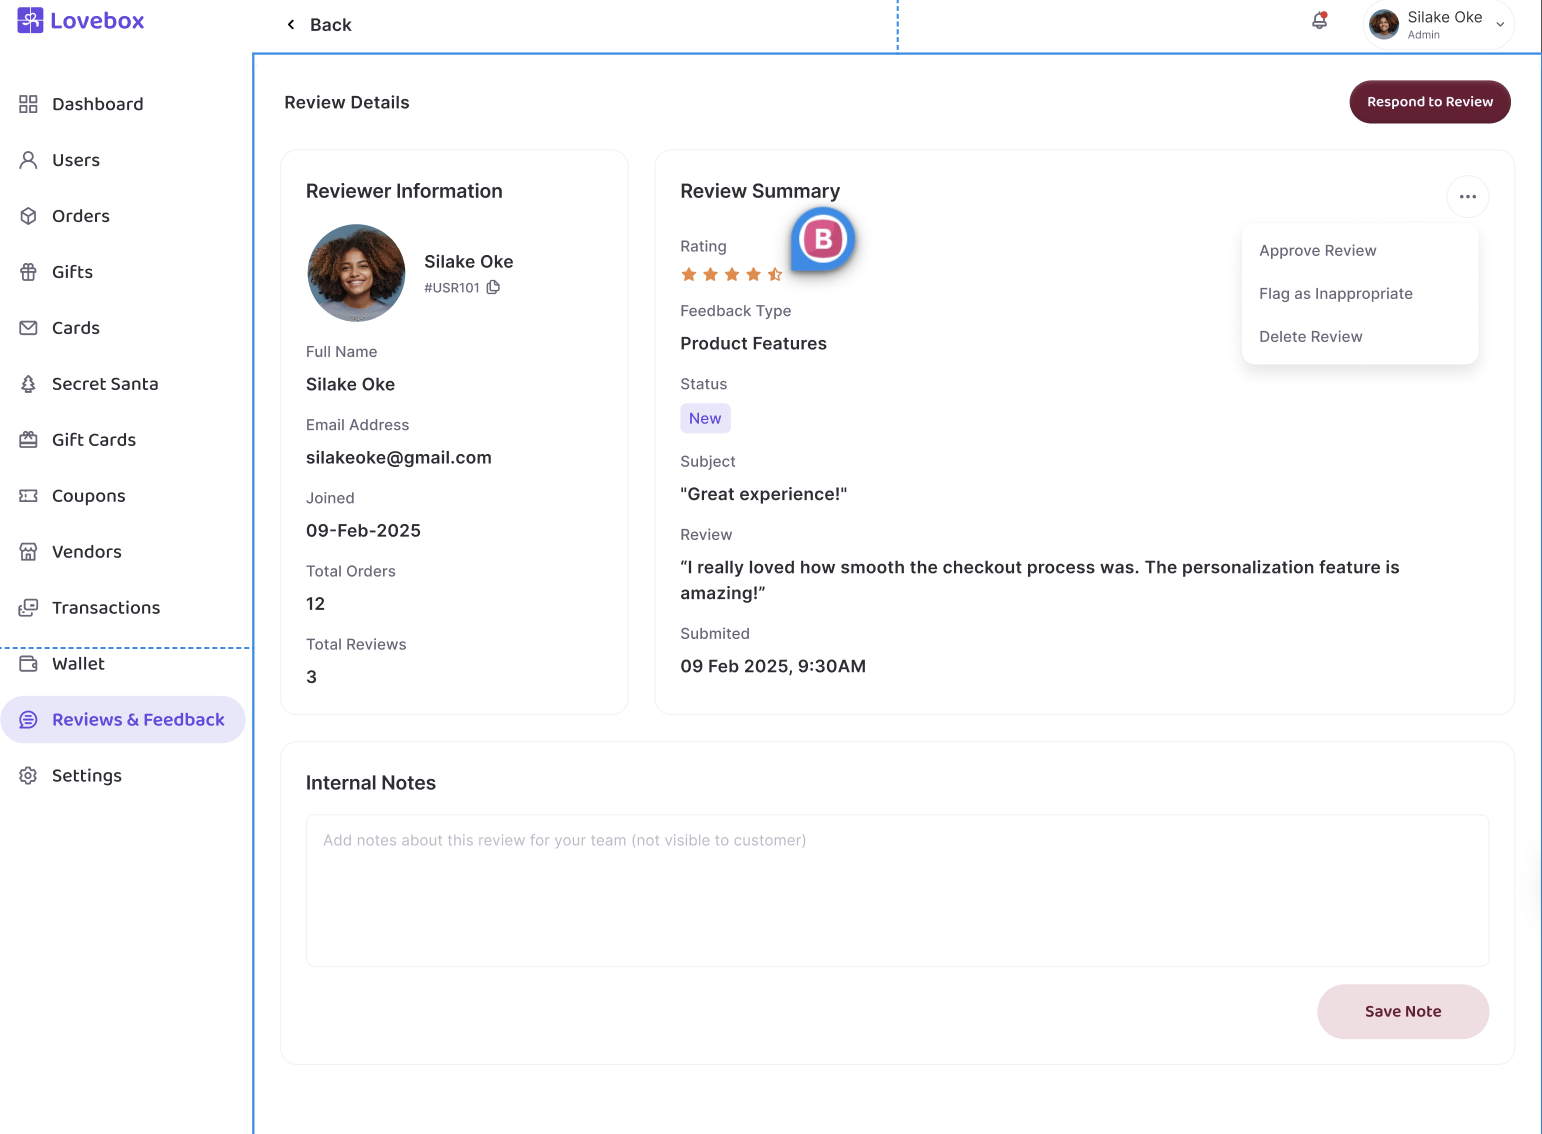Viewport: 1542px width, 1134px height.
Task: Toggle the three-dot review options menu
Action: [x=1467, y=197]
